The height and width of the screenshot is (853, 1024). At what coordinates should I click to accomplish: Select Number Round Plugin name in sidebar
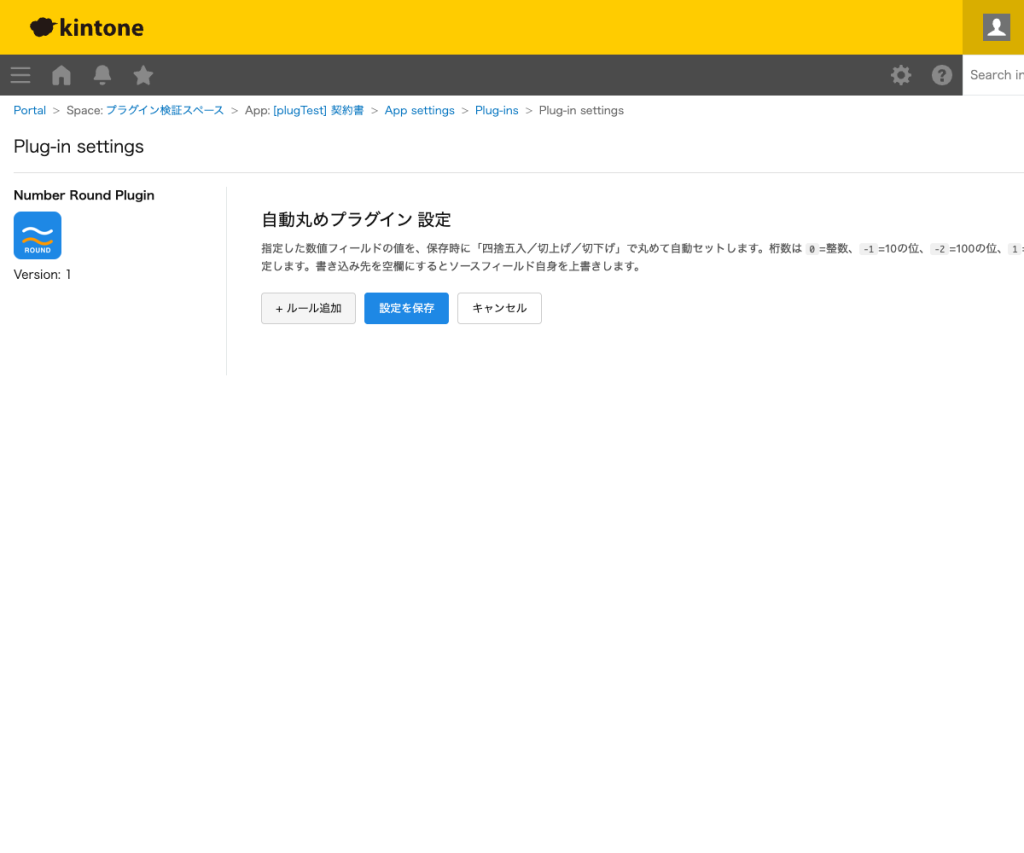(x=84, y=195)
